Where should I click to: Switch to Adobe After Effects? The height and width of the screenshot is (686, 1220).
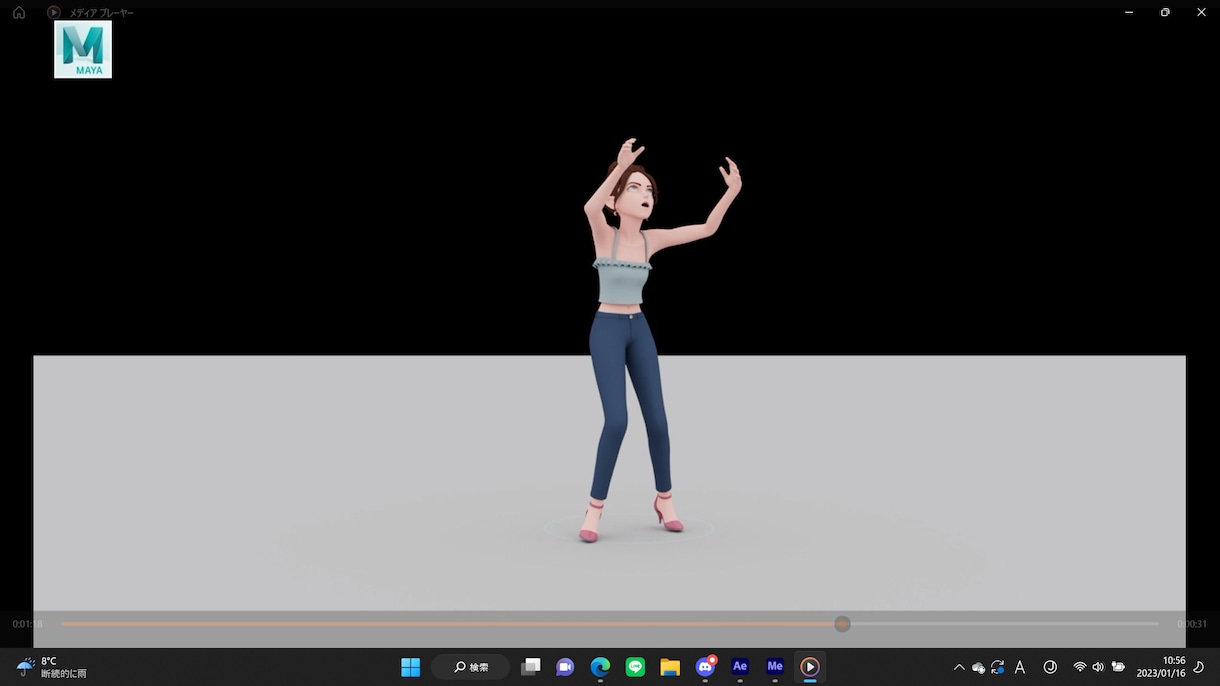click(740, 667)
